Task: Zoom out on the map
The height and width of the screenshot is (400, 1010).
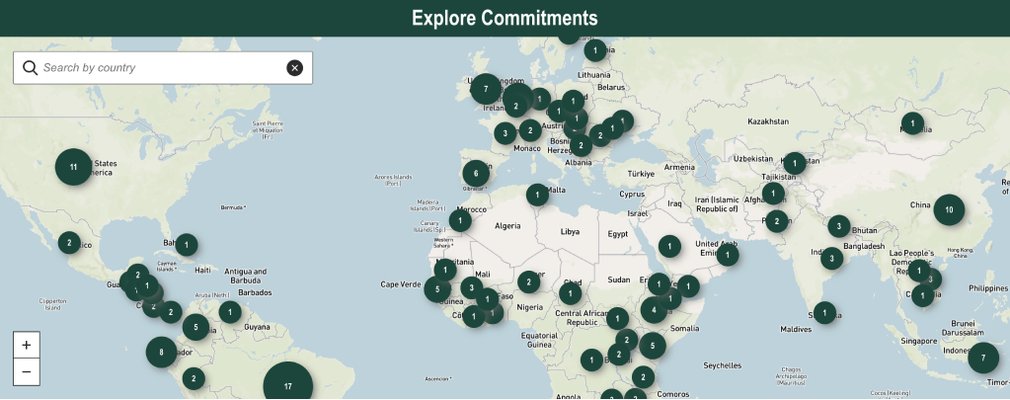Action: point(26,373)
